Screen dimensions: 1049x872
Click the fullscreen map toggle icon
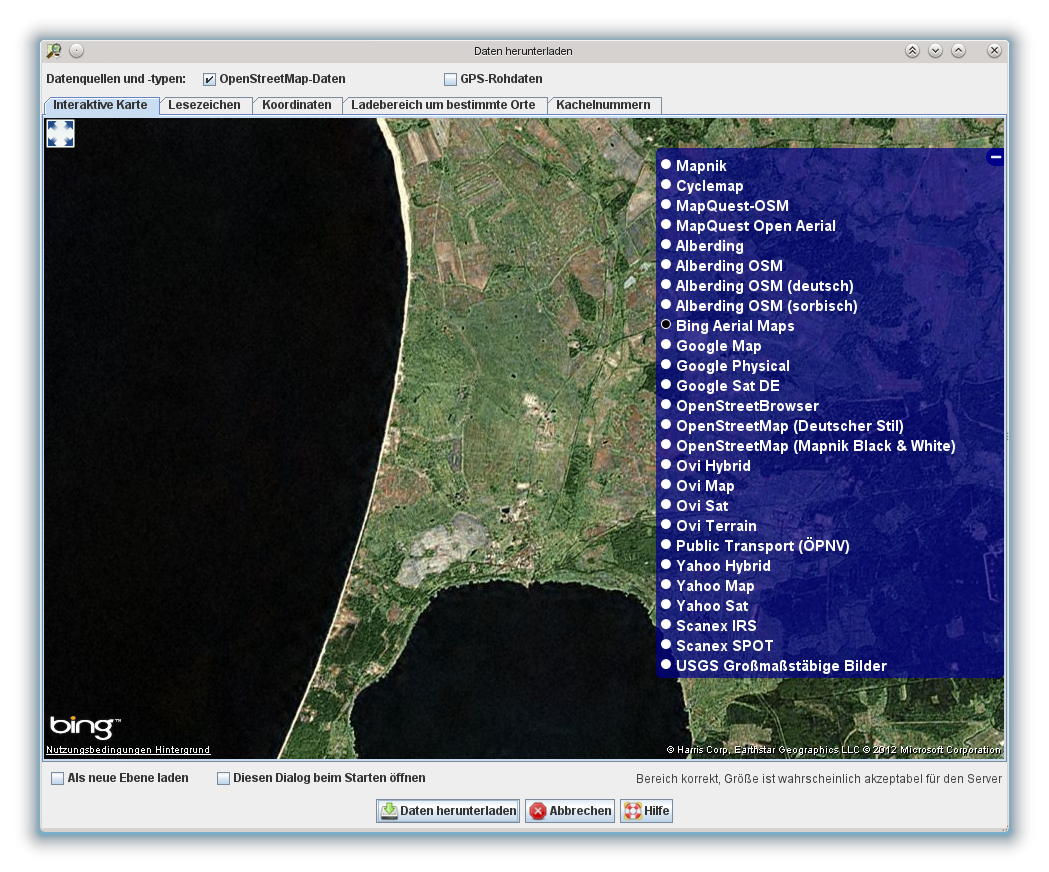pyautogui.click(x=61, y=134)
